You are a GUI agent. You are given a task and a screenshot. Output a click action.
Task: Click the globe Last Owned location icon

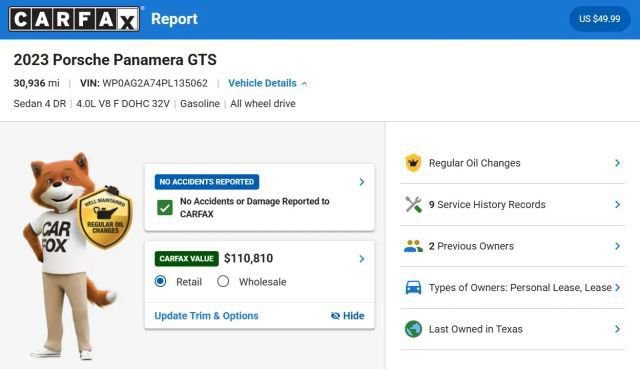pos(413,329)
